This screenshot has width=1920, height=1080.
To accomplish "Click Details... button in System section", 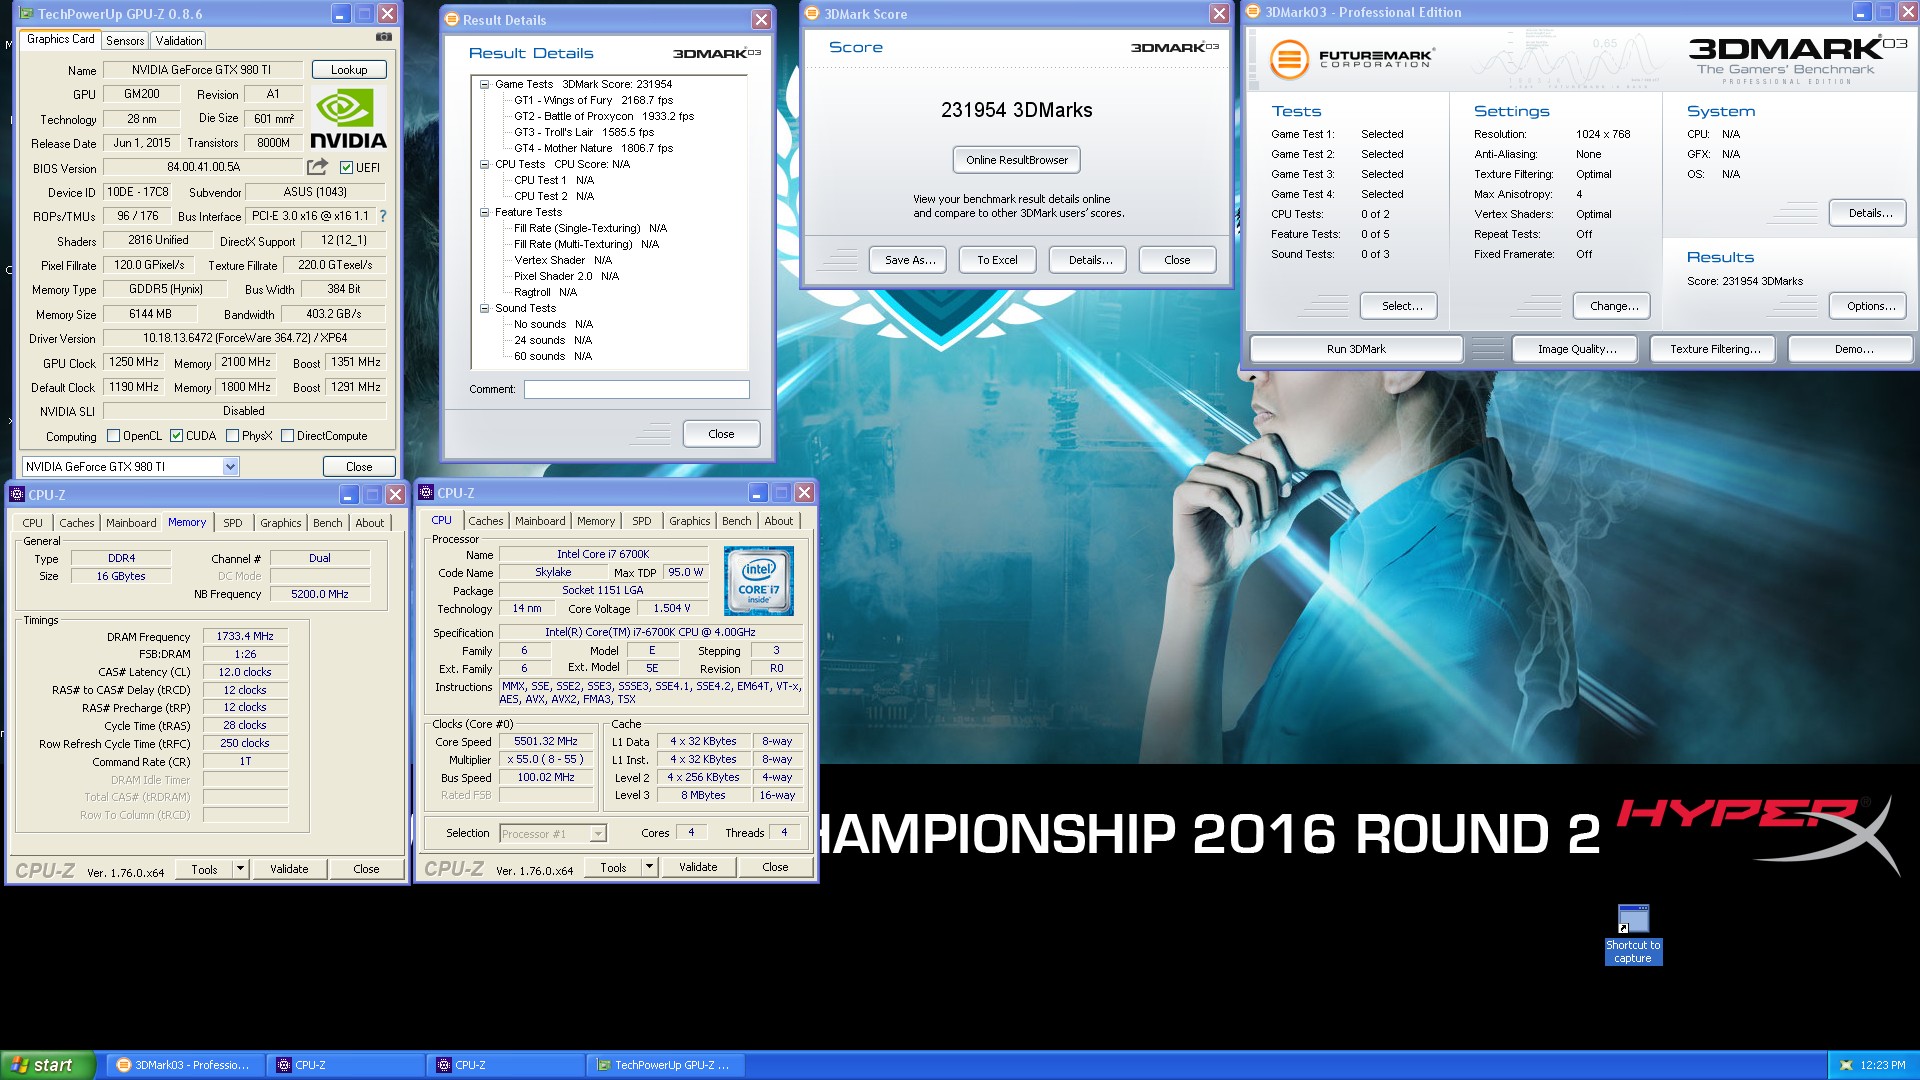I will [x=1869, y=213].
